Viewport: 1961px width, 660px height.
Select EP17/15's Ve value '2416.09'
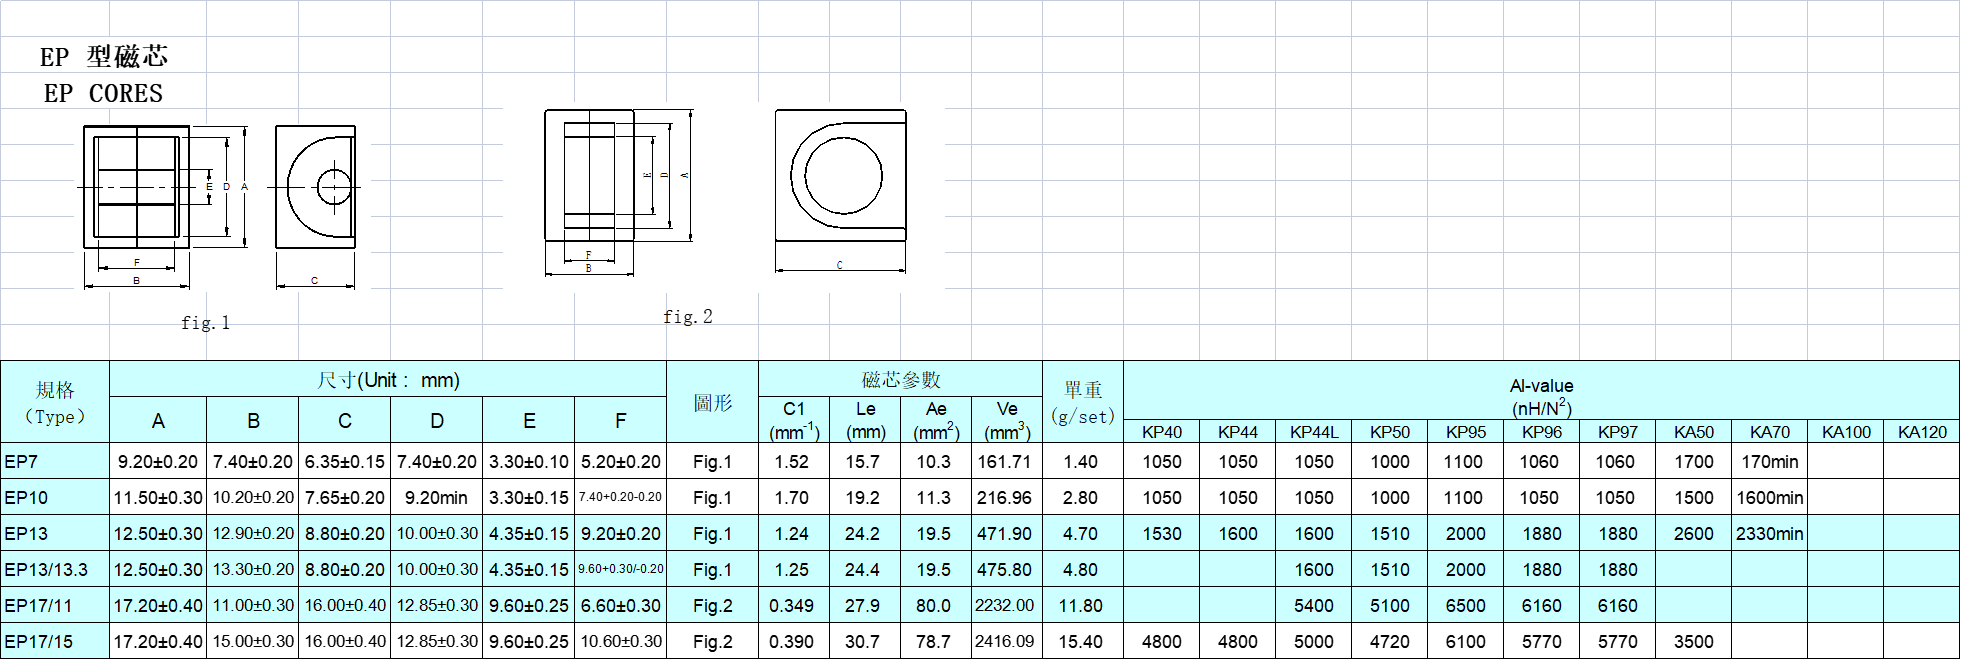click(1007, 641)
